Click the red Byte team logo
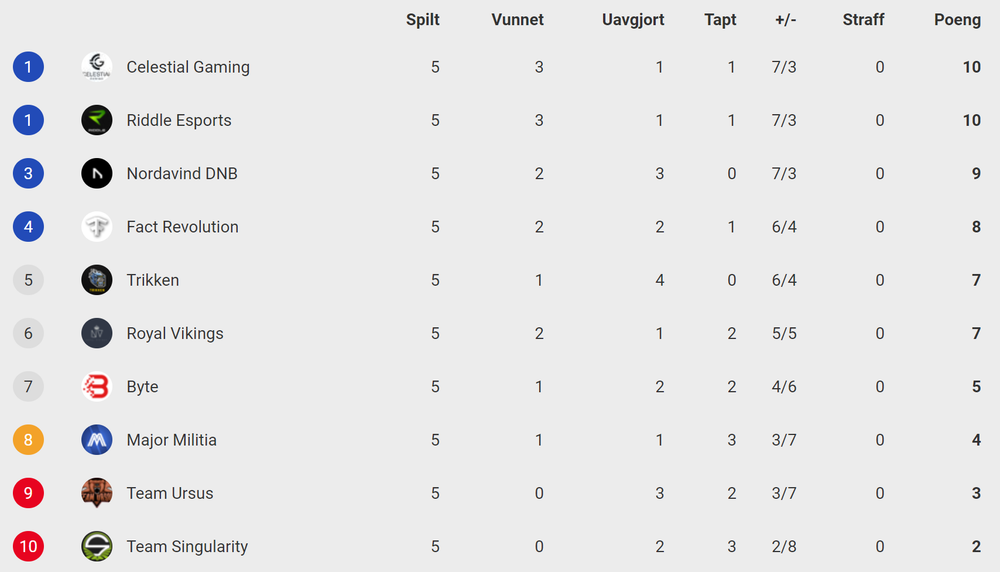 point(97,386)
